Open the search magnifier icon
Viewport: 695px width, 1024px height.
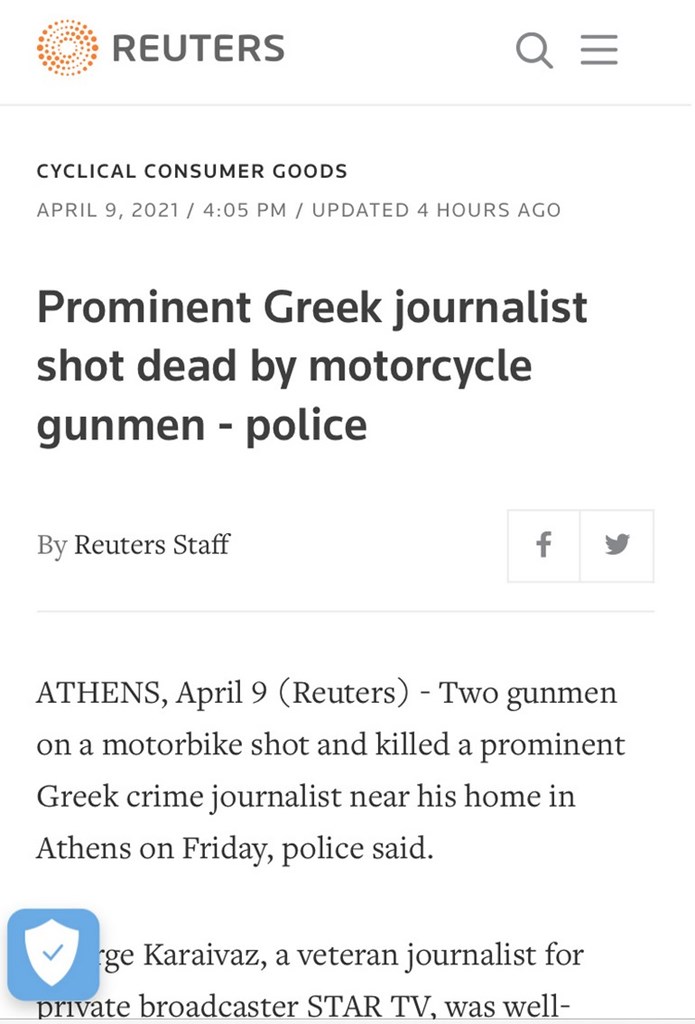tap(534, 49)
